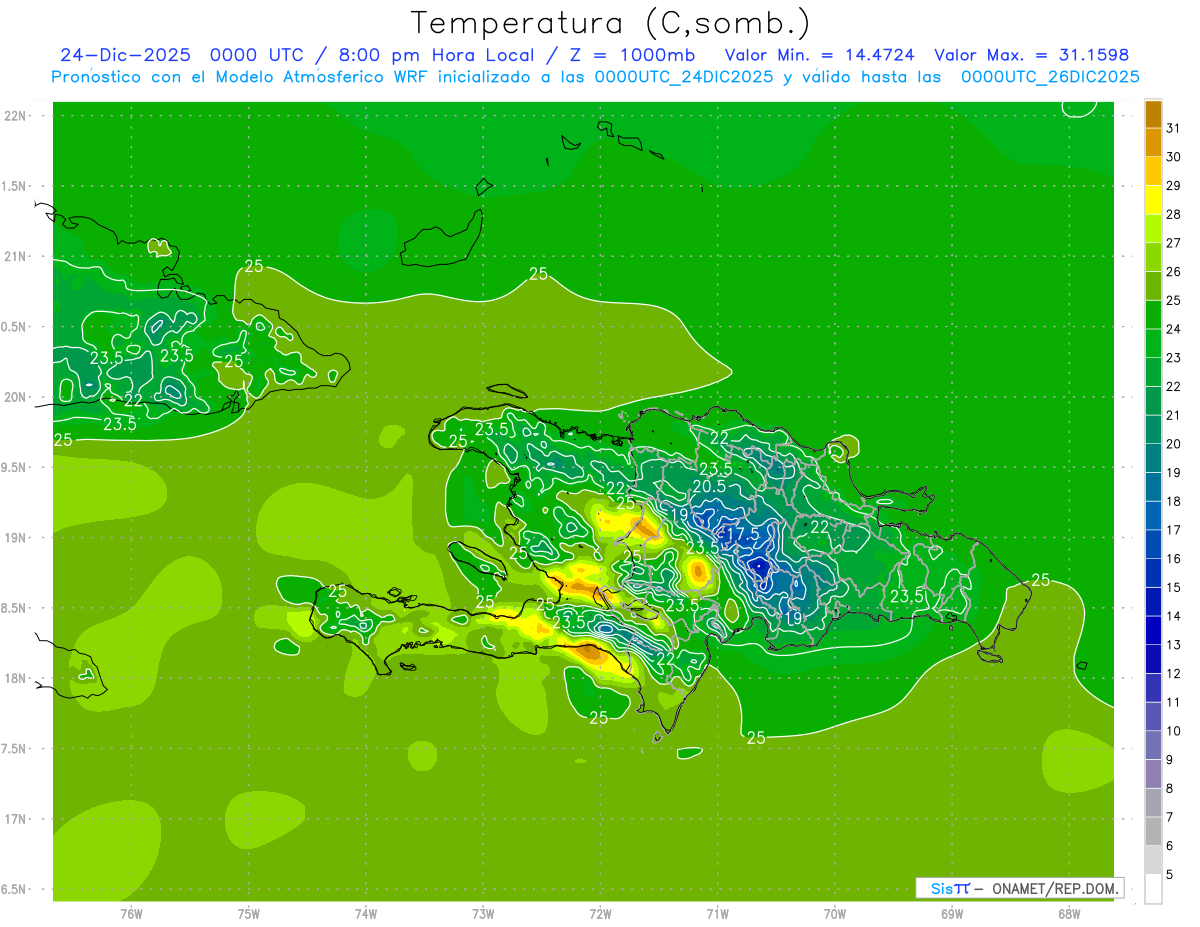Image resolution: width=1200 pixels, height=927 pixels.
Task: Click the '19N' latitude axis label
Action: click(x=16, y=538)
